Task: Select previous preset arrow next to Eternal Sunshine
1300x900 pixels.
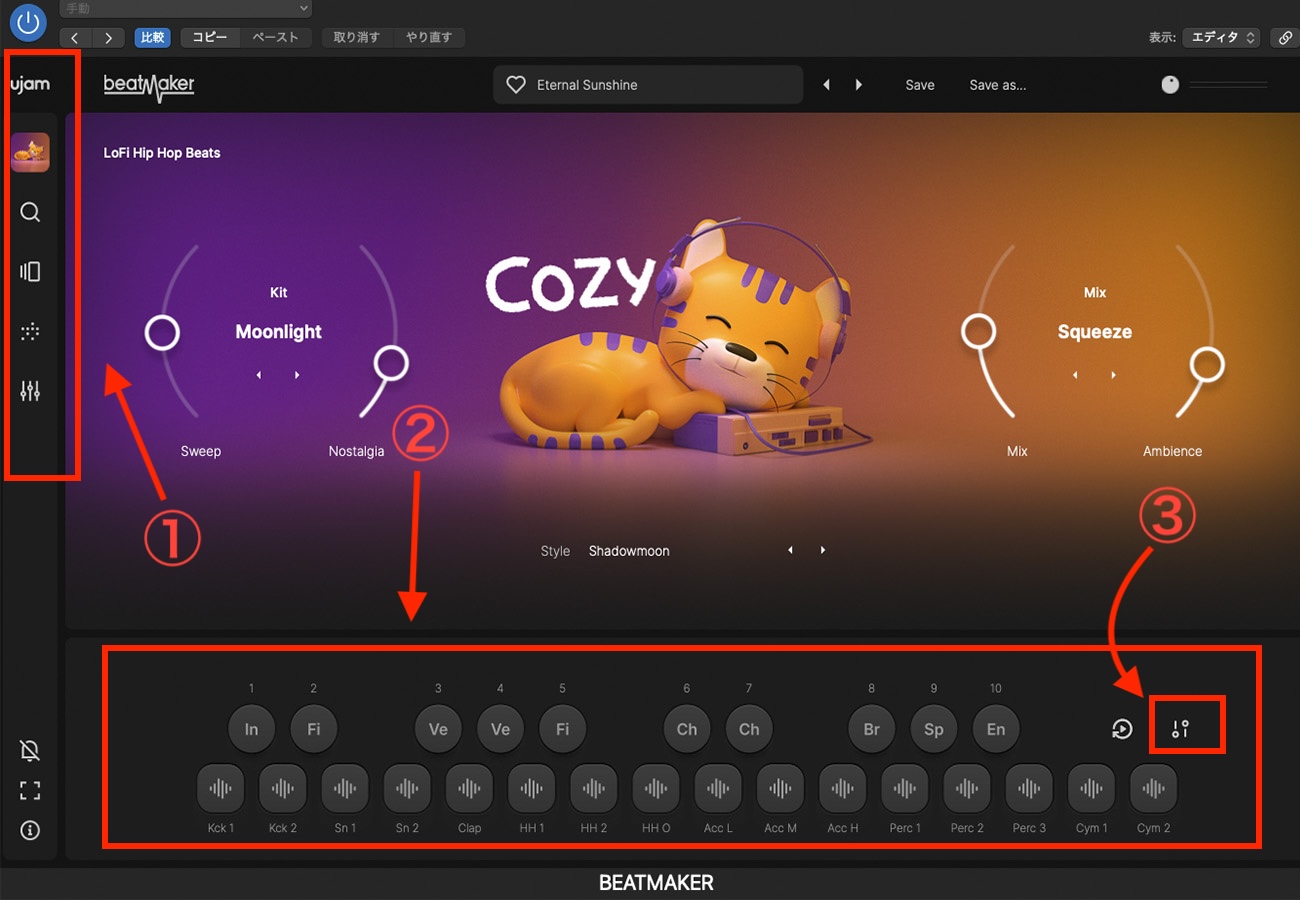Action: (826, 85)
